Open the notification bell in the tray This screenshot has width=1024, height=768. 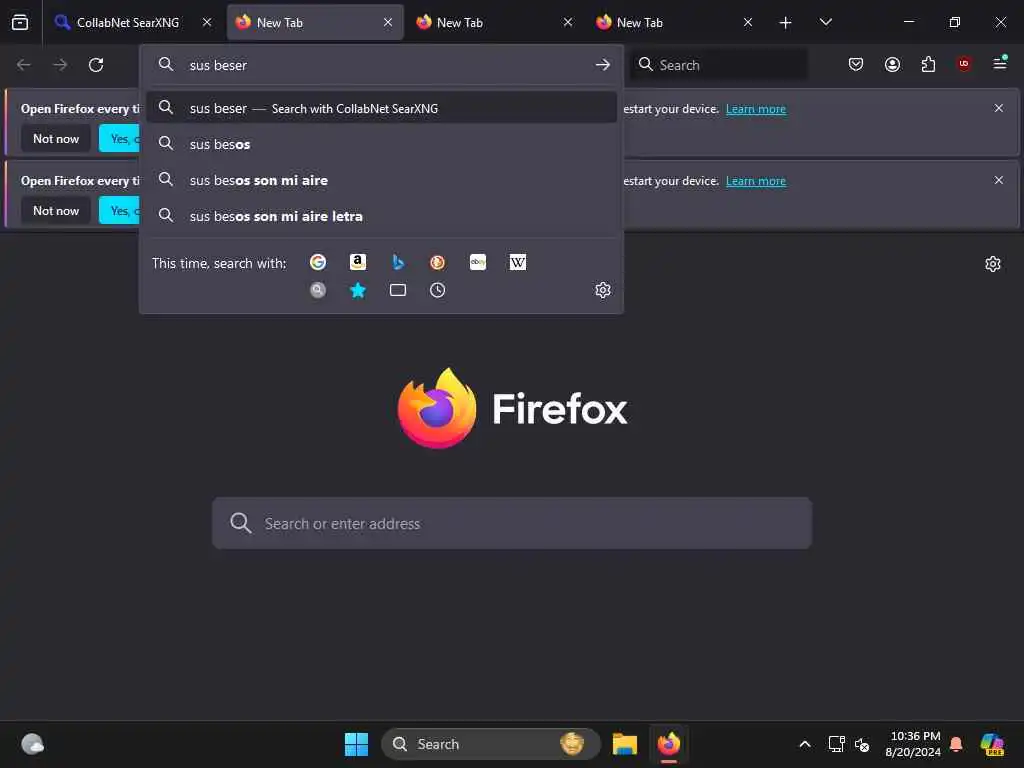coord(956,744)
